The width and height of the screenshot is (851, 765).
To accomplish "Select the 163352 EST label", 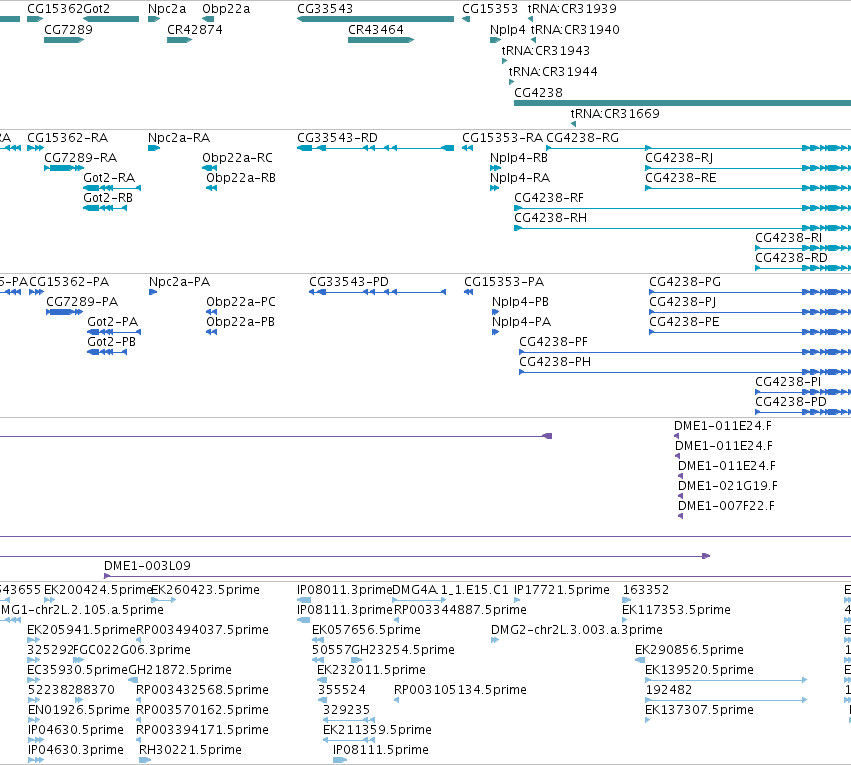I will [646, 590].
